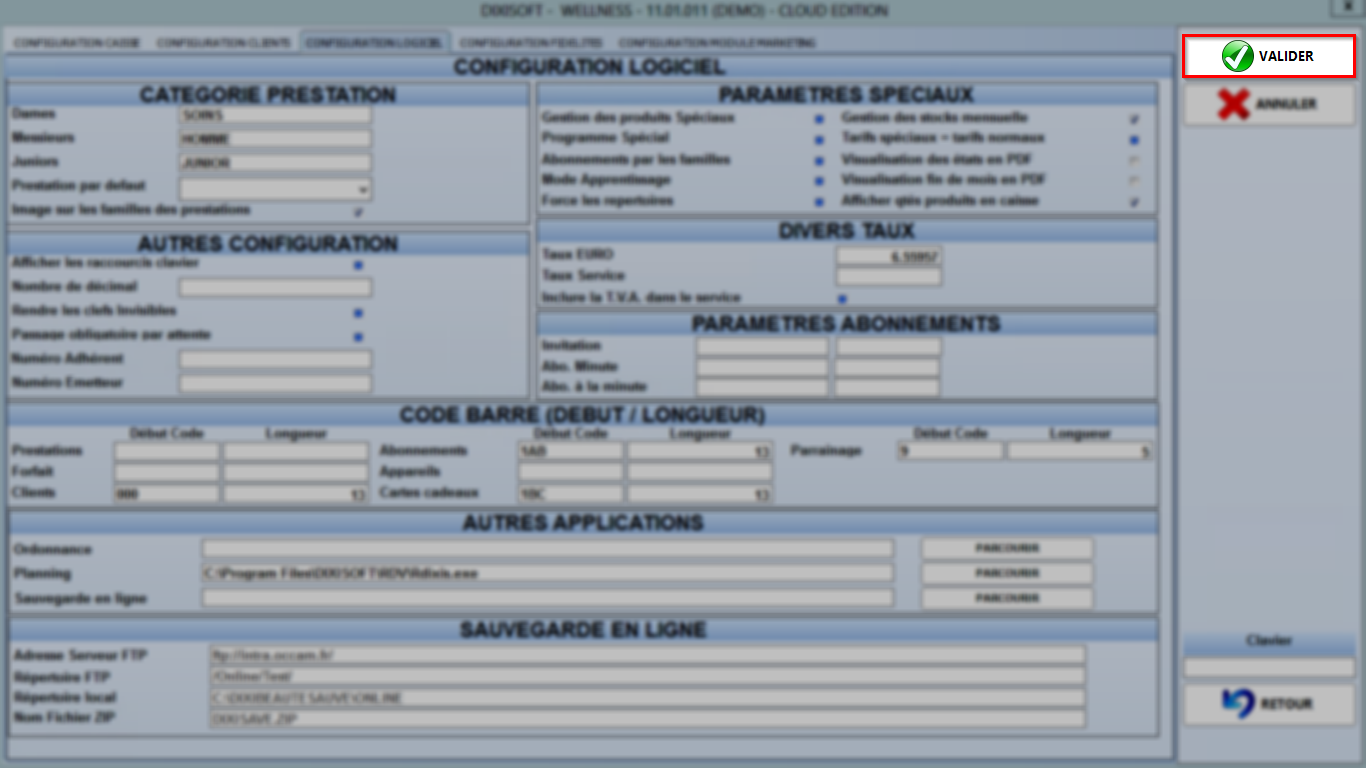This screenshot has height=768, width=1366.
Task: Click the Sauvegarde en ligne path field
Action: click(548, 598)
